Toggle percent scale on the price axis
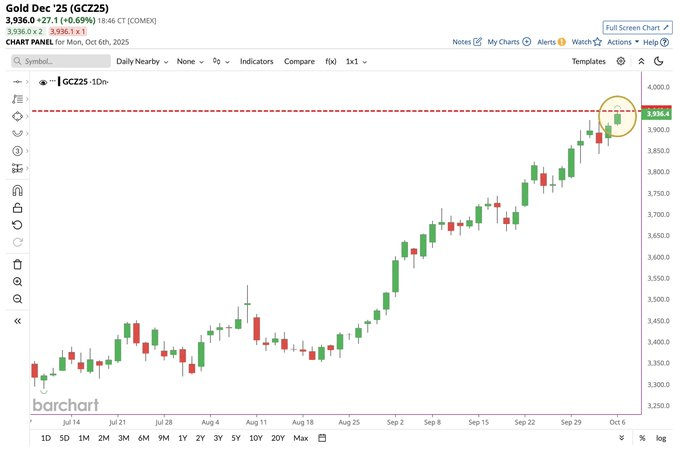Screen dimensions: 680x451 (641, 438)
